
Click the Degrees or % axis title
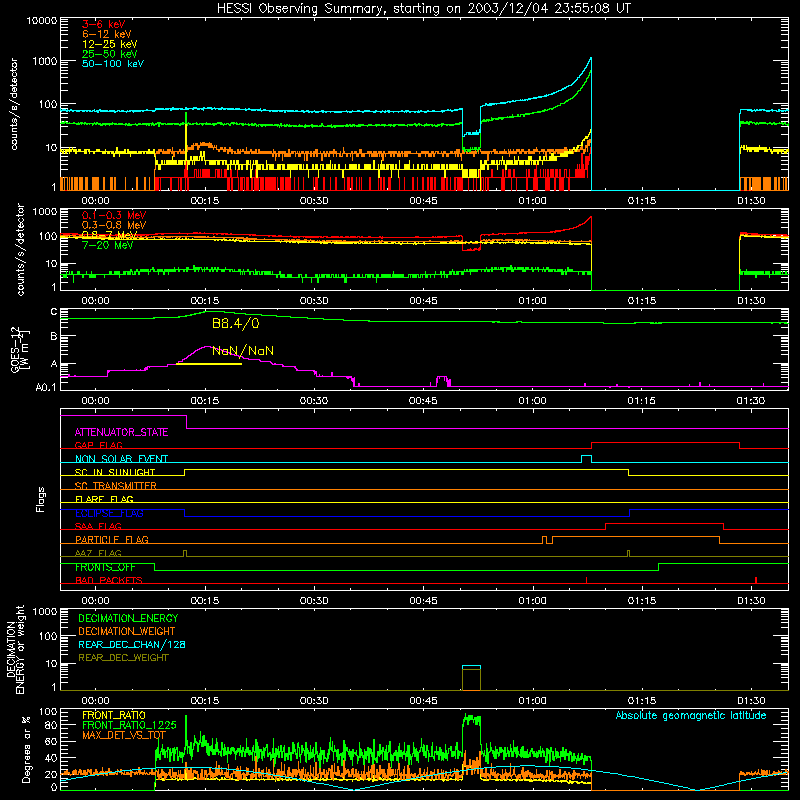pos(26,749)
